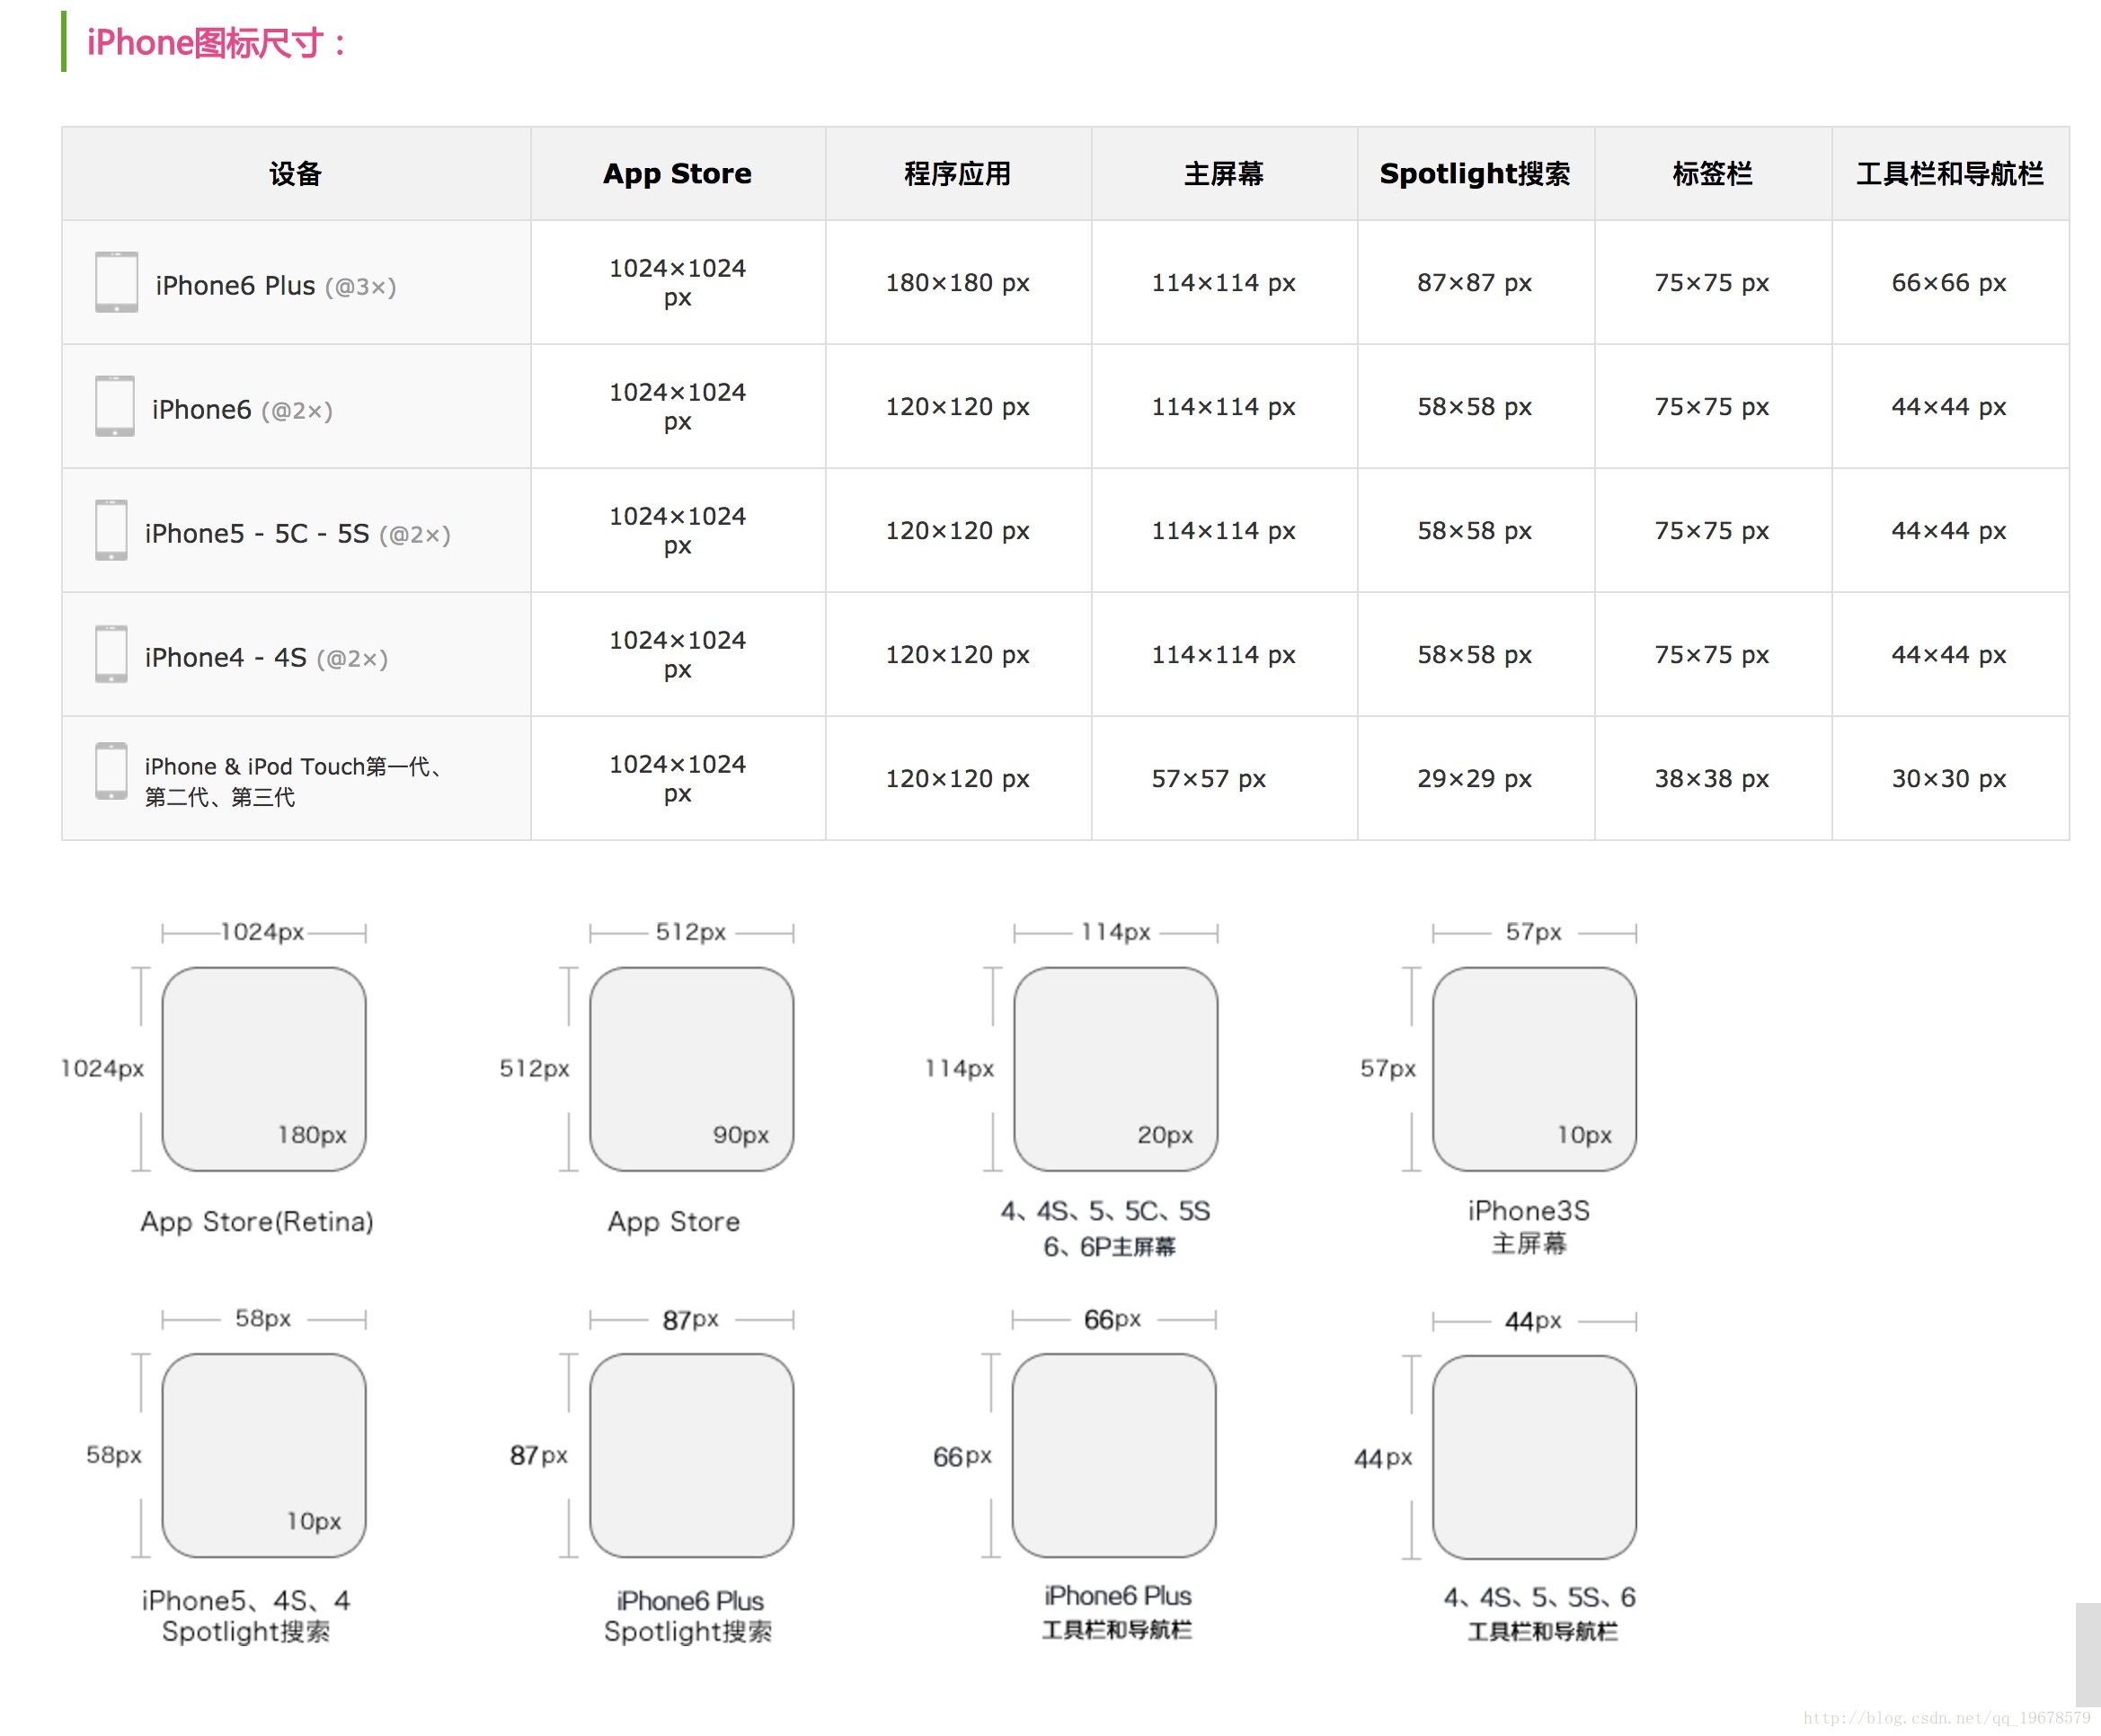
Task: Click the App Store(Retina) caption
Action: pos(257,1221)
